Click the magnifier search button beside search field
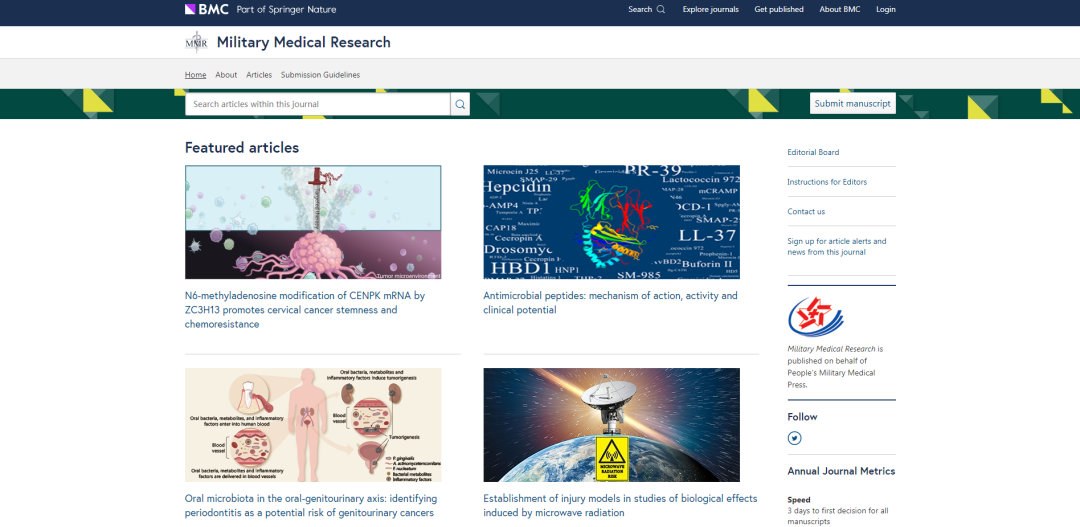Screen dimensions: 1080x527 coord(460,104)
